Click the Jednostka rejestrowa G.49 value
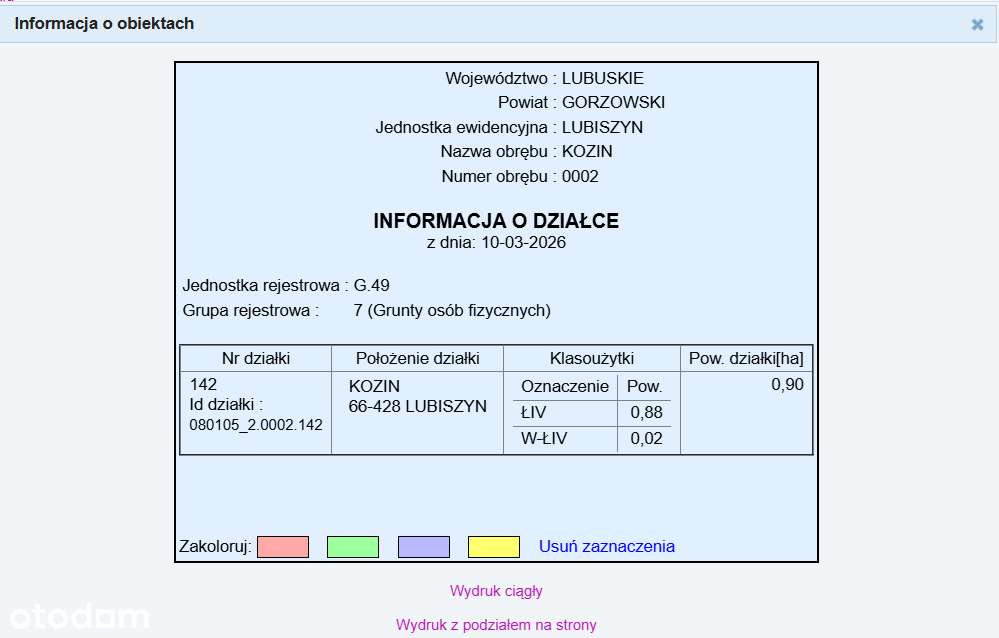999x638 pixels. [x=371, y=286]
